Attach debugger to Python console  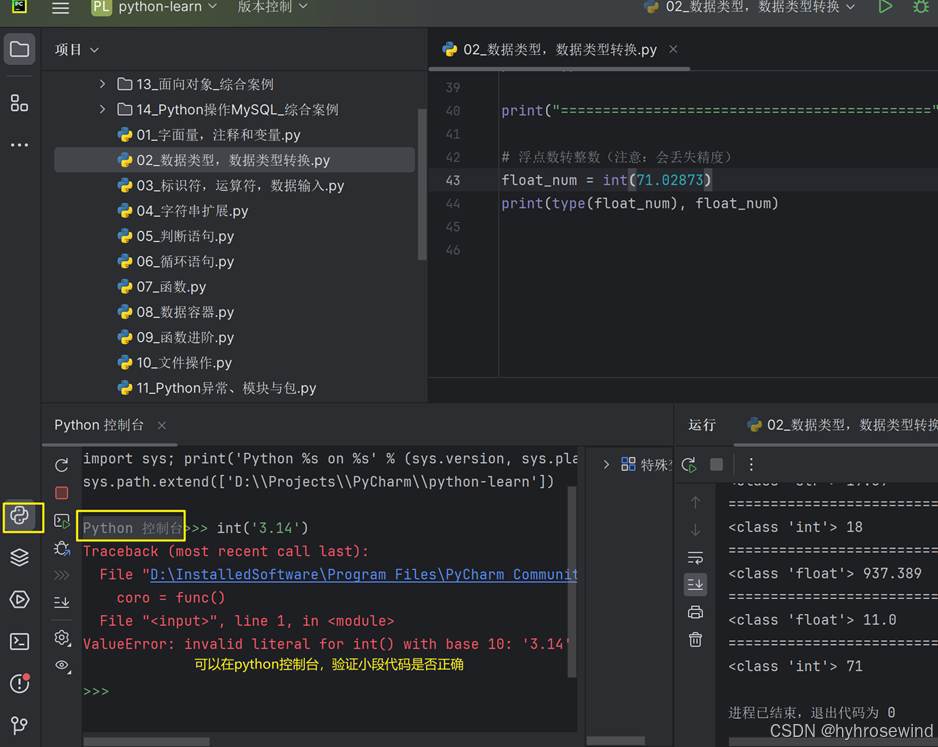pyautogui.click(x=62, y=548)
